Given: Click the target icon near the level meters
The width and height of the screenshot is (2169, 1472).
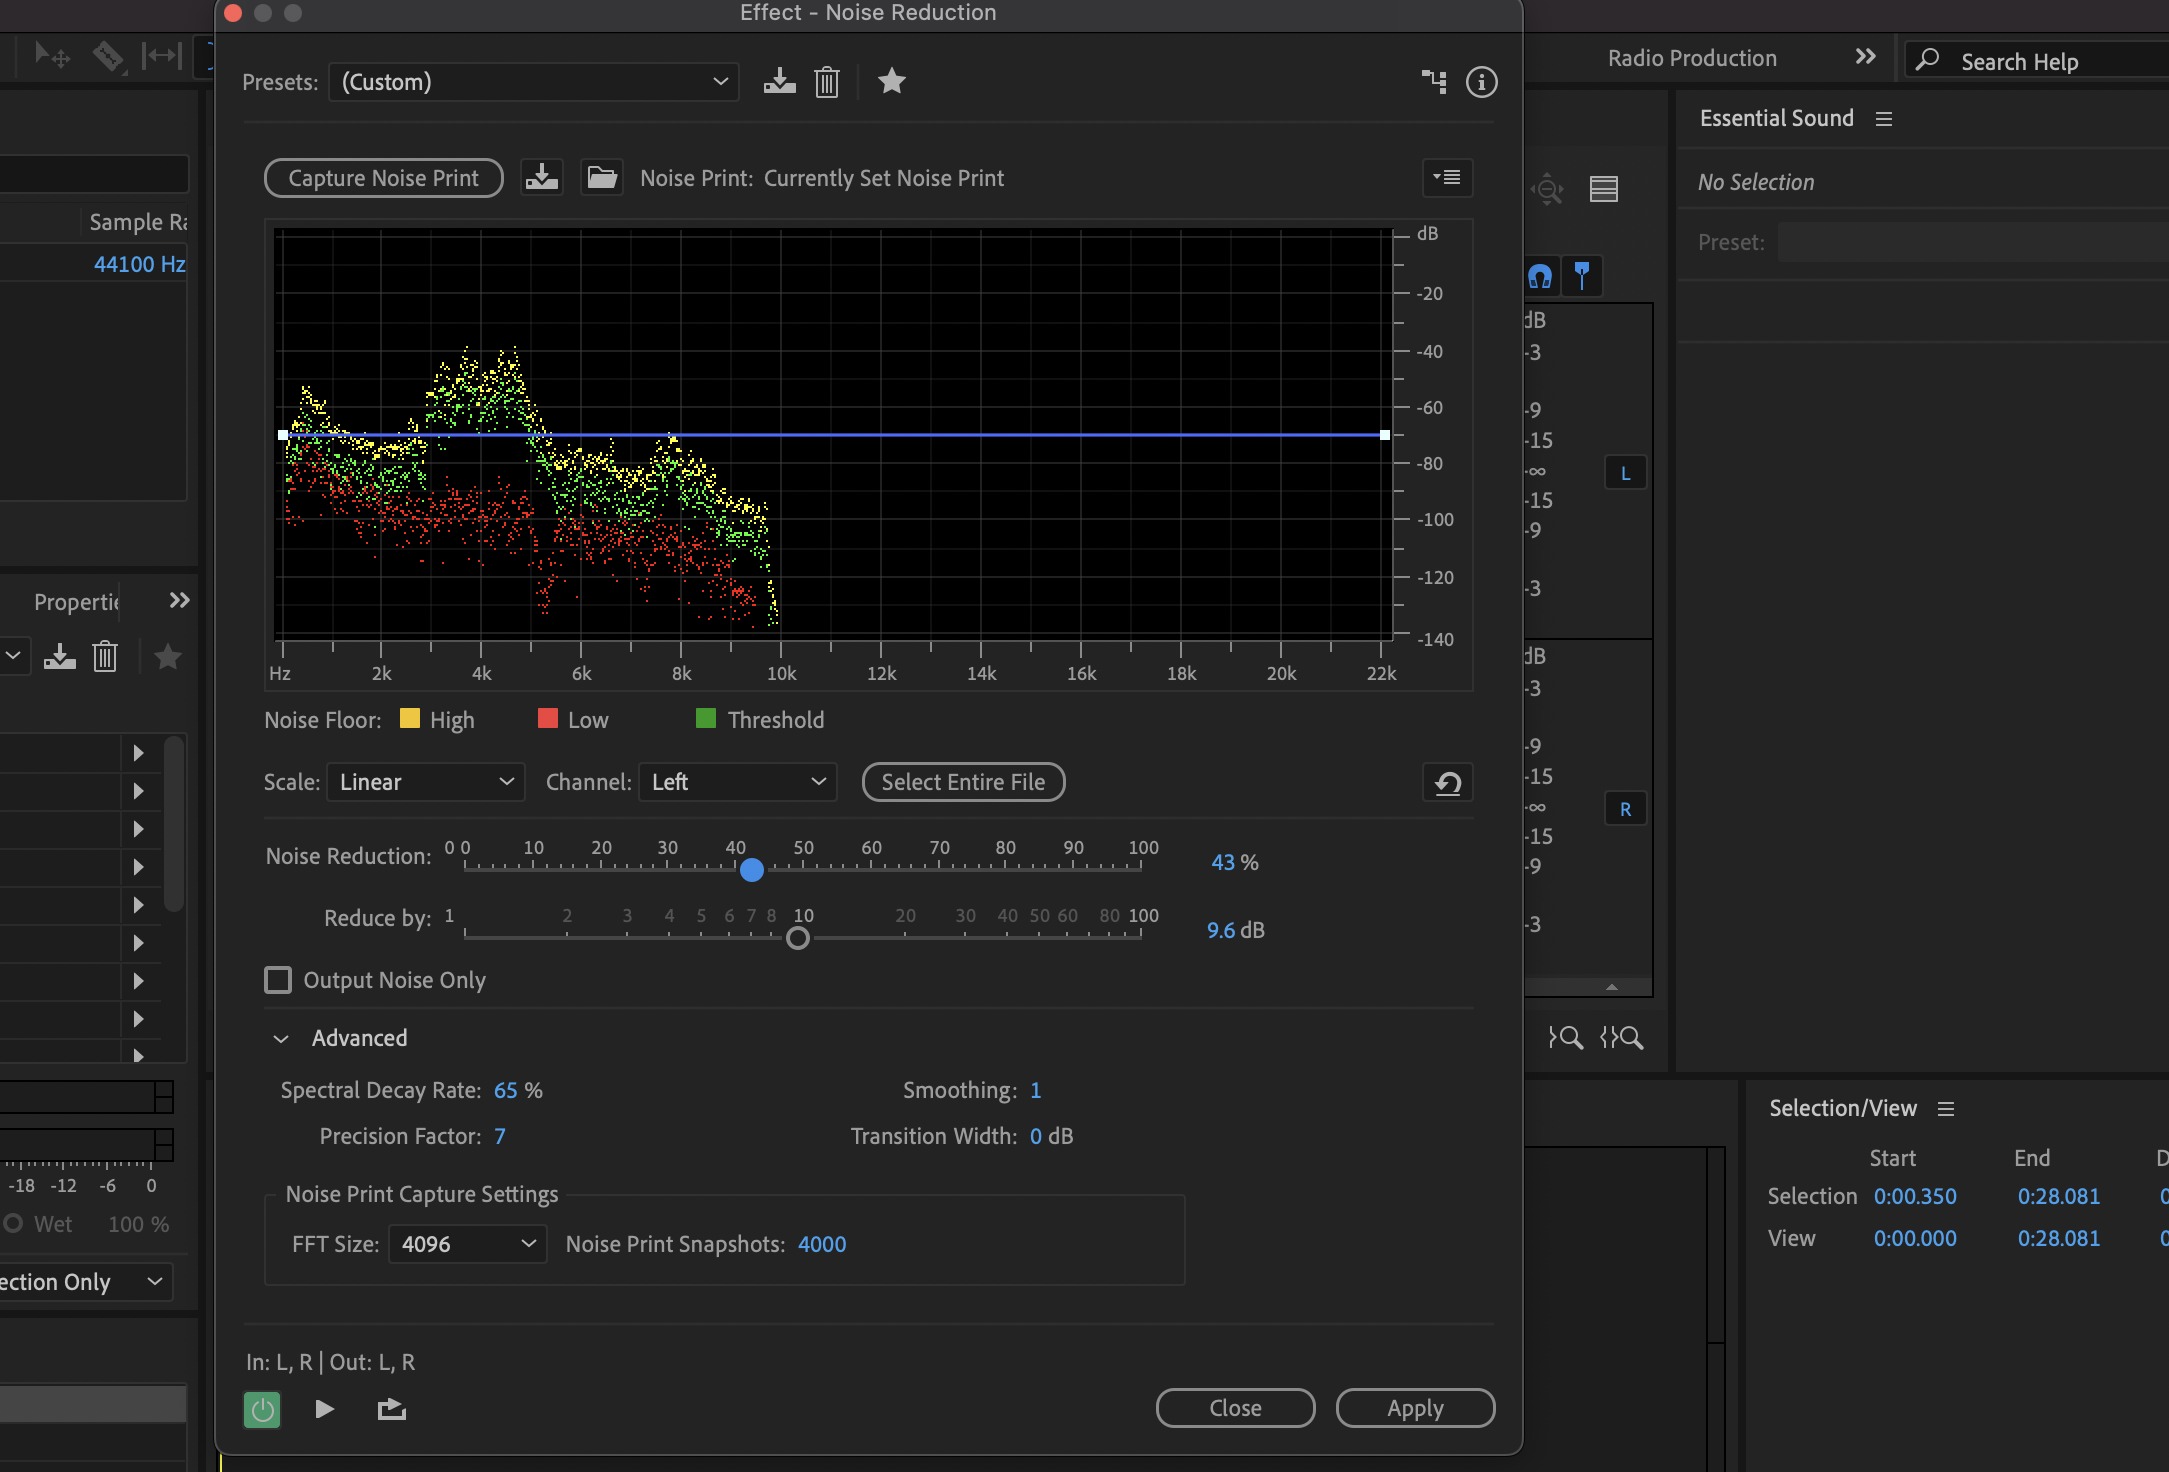Looking at the screenshot, I should [x=1547, y=189].
